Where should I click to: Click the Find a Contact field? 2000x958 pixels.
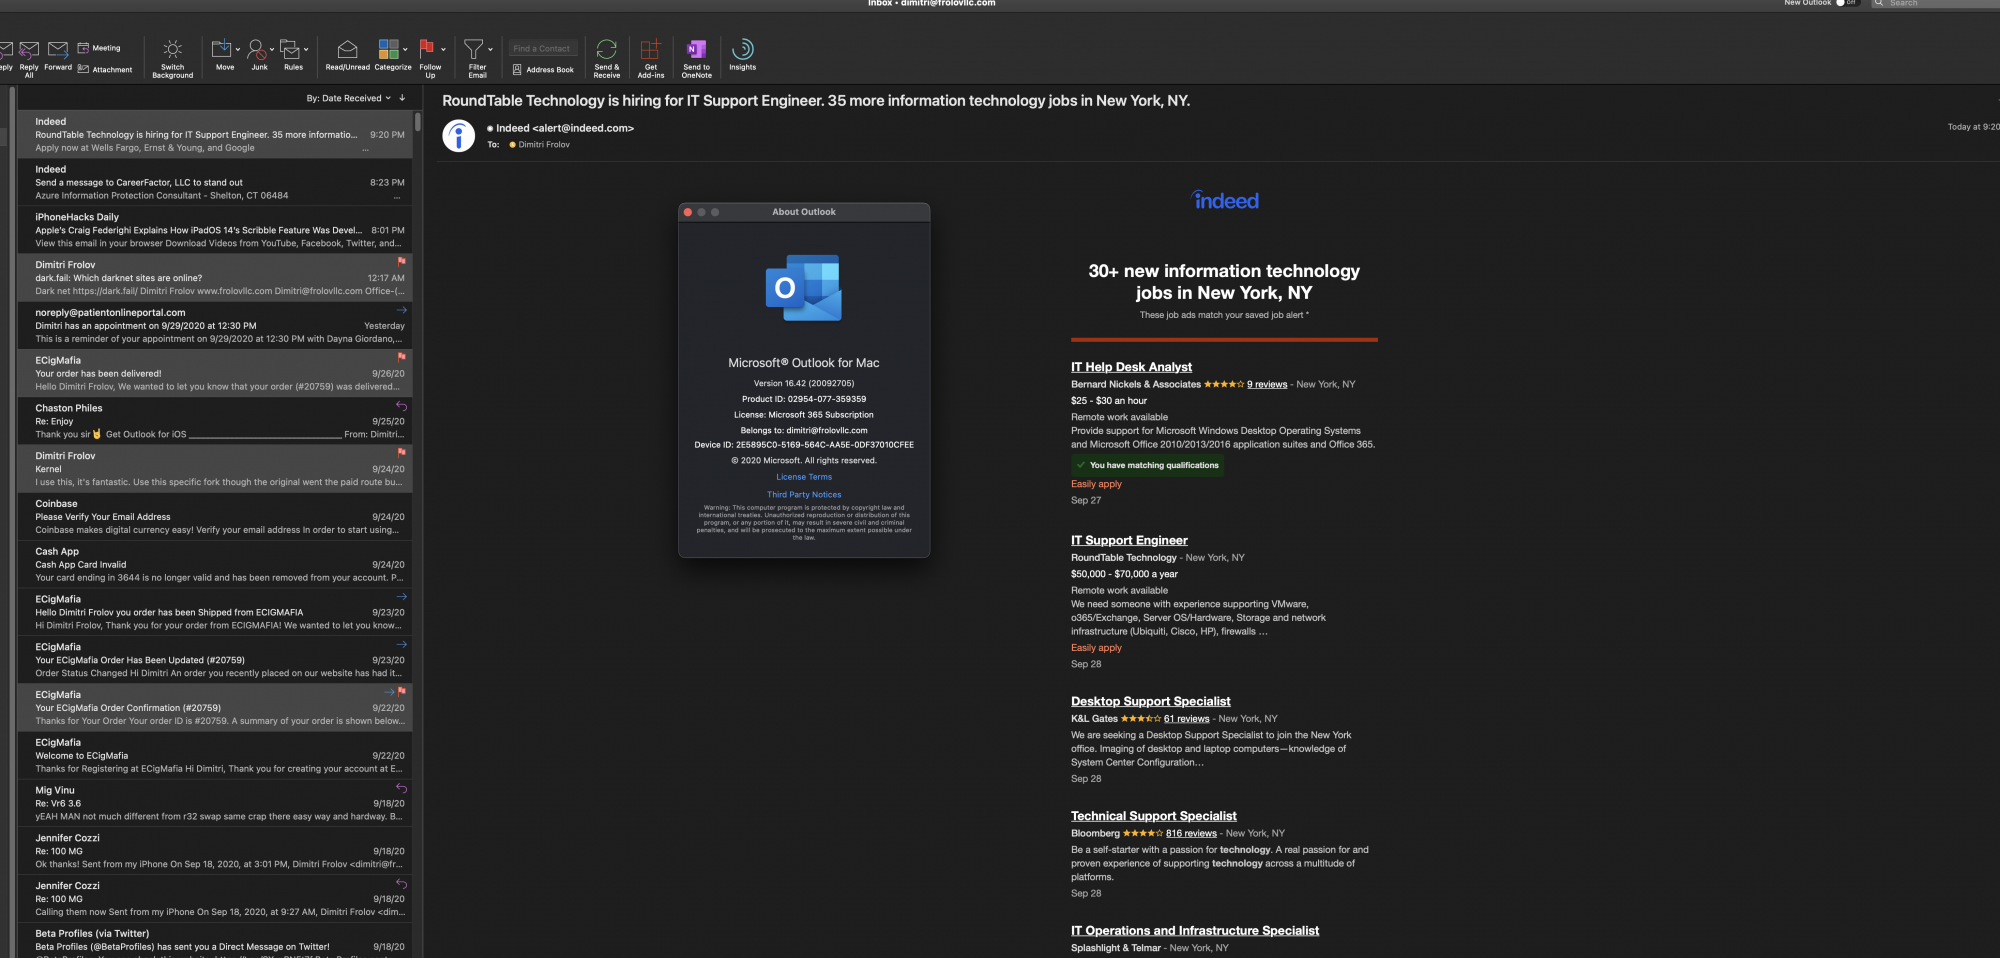[543, 48]
